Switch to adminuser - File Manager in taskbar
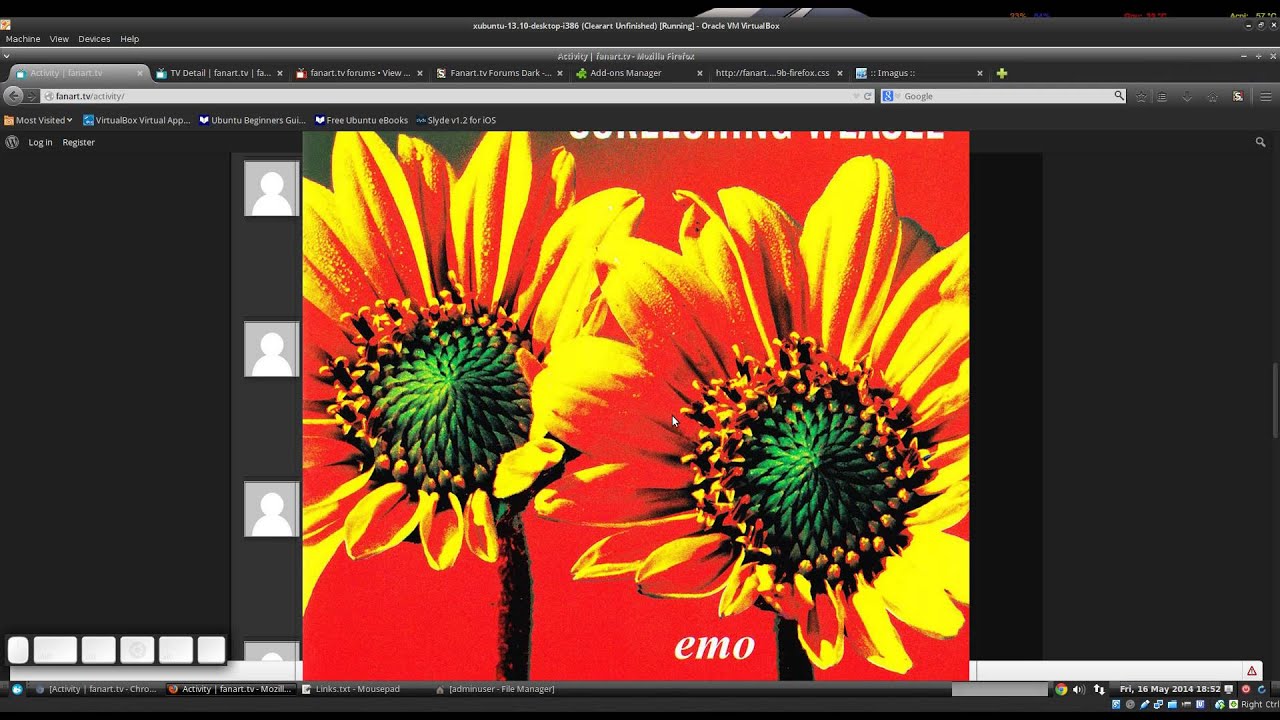The width and height of the screenshot is (1280, 720). point(495,689)
